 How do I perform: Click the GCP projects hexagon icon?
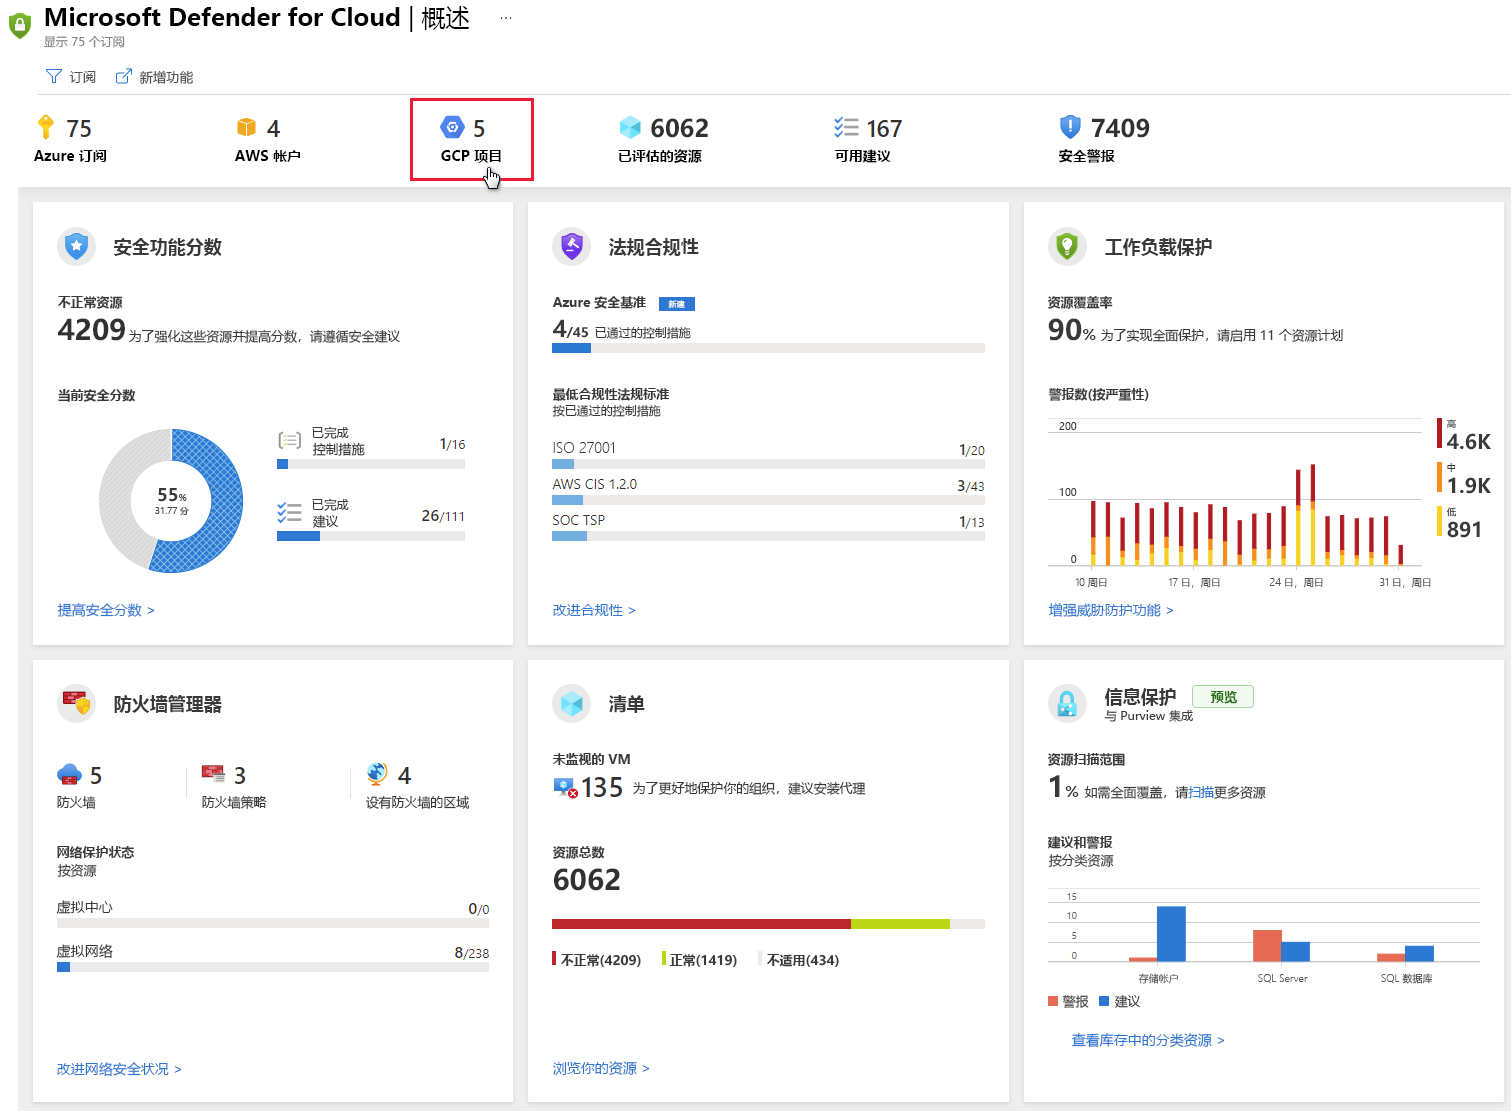(x=453, y=127)
